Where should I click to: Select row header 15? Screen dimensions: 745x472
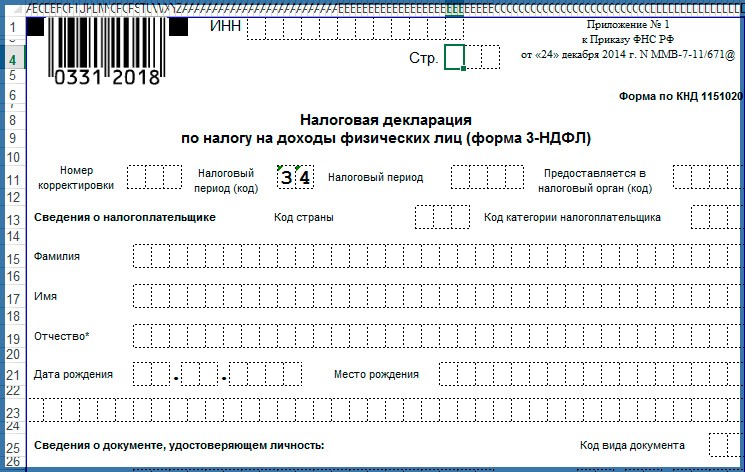[12, 259]
